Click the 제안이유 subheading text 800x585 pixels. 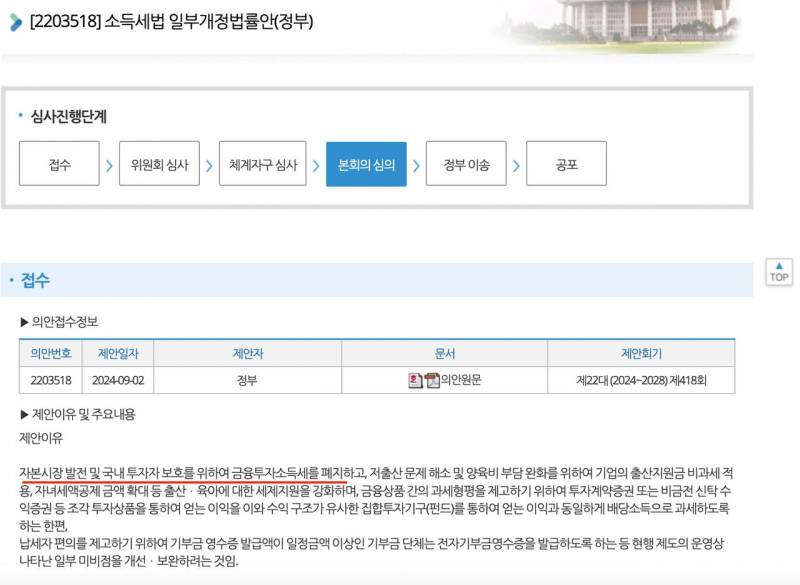[x=41, y=438]
